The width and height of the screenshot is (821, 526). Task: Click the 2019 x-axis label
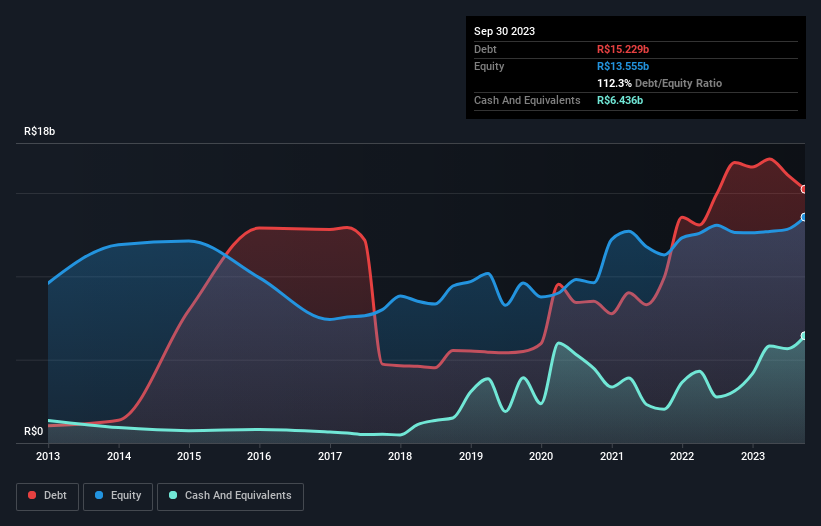471,456
